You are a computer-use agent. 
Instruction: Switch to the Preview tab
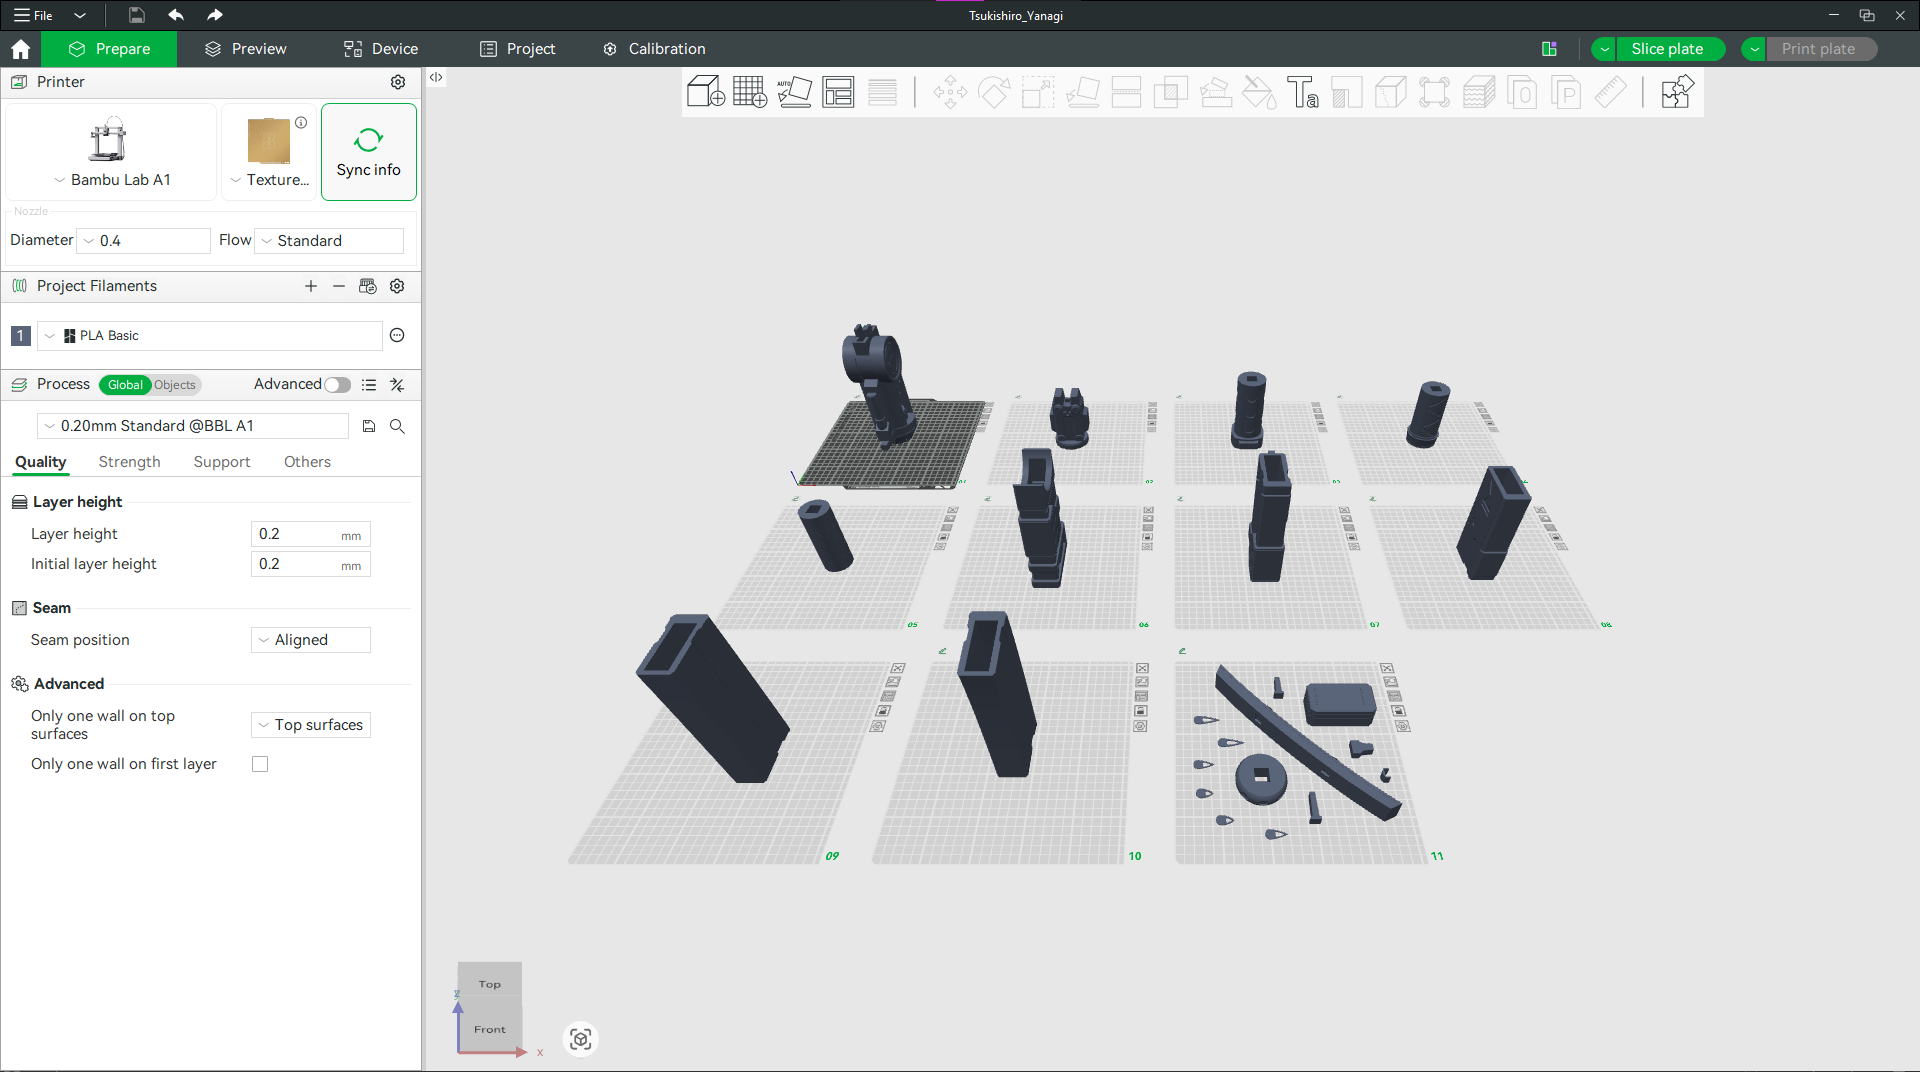(x=246, y=49)
